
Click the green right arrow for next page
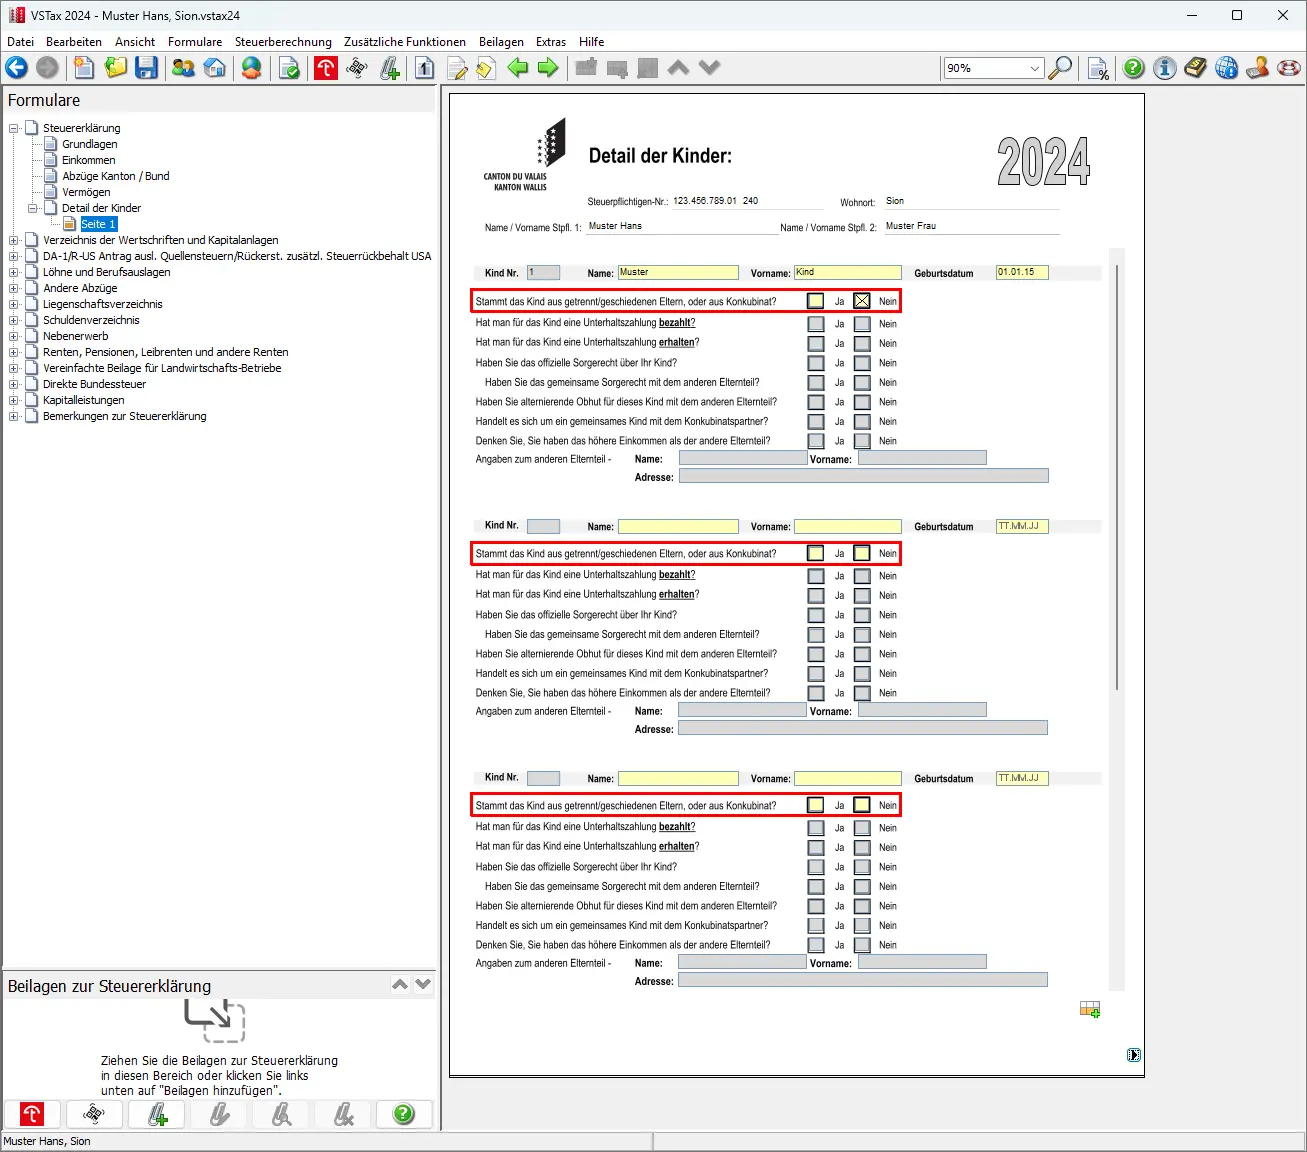548,68
